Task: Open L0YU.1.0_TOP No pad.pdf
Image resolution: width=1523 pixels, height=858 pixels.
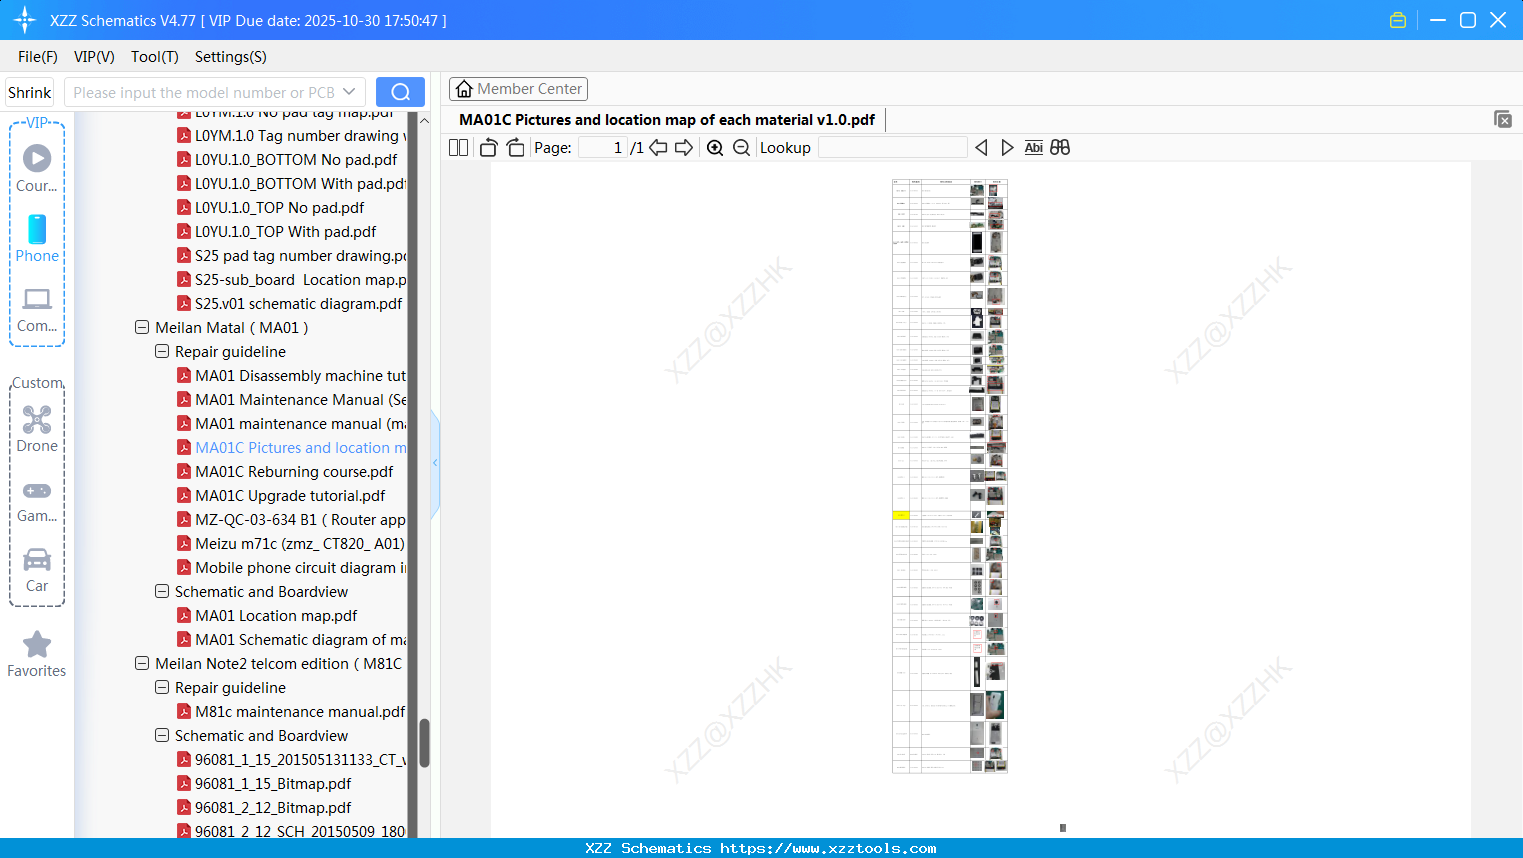Action: pos(271,208)
